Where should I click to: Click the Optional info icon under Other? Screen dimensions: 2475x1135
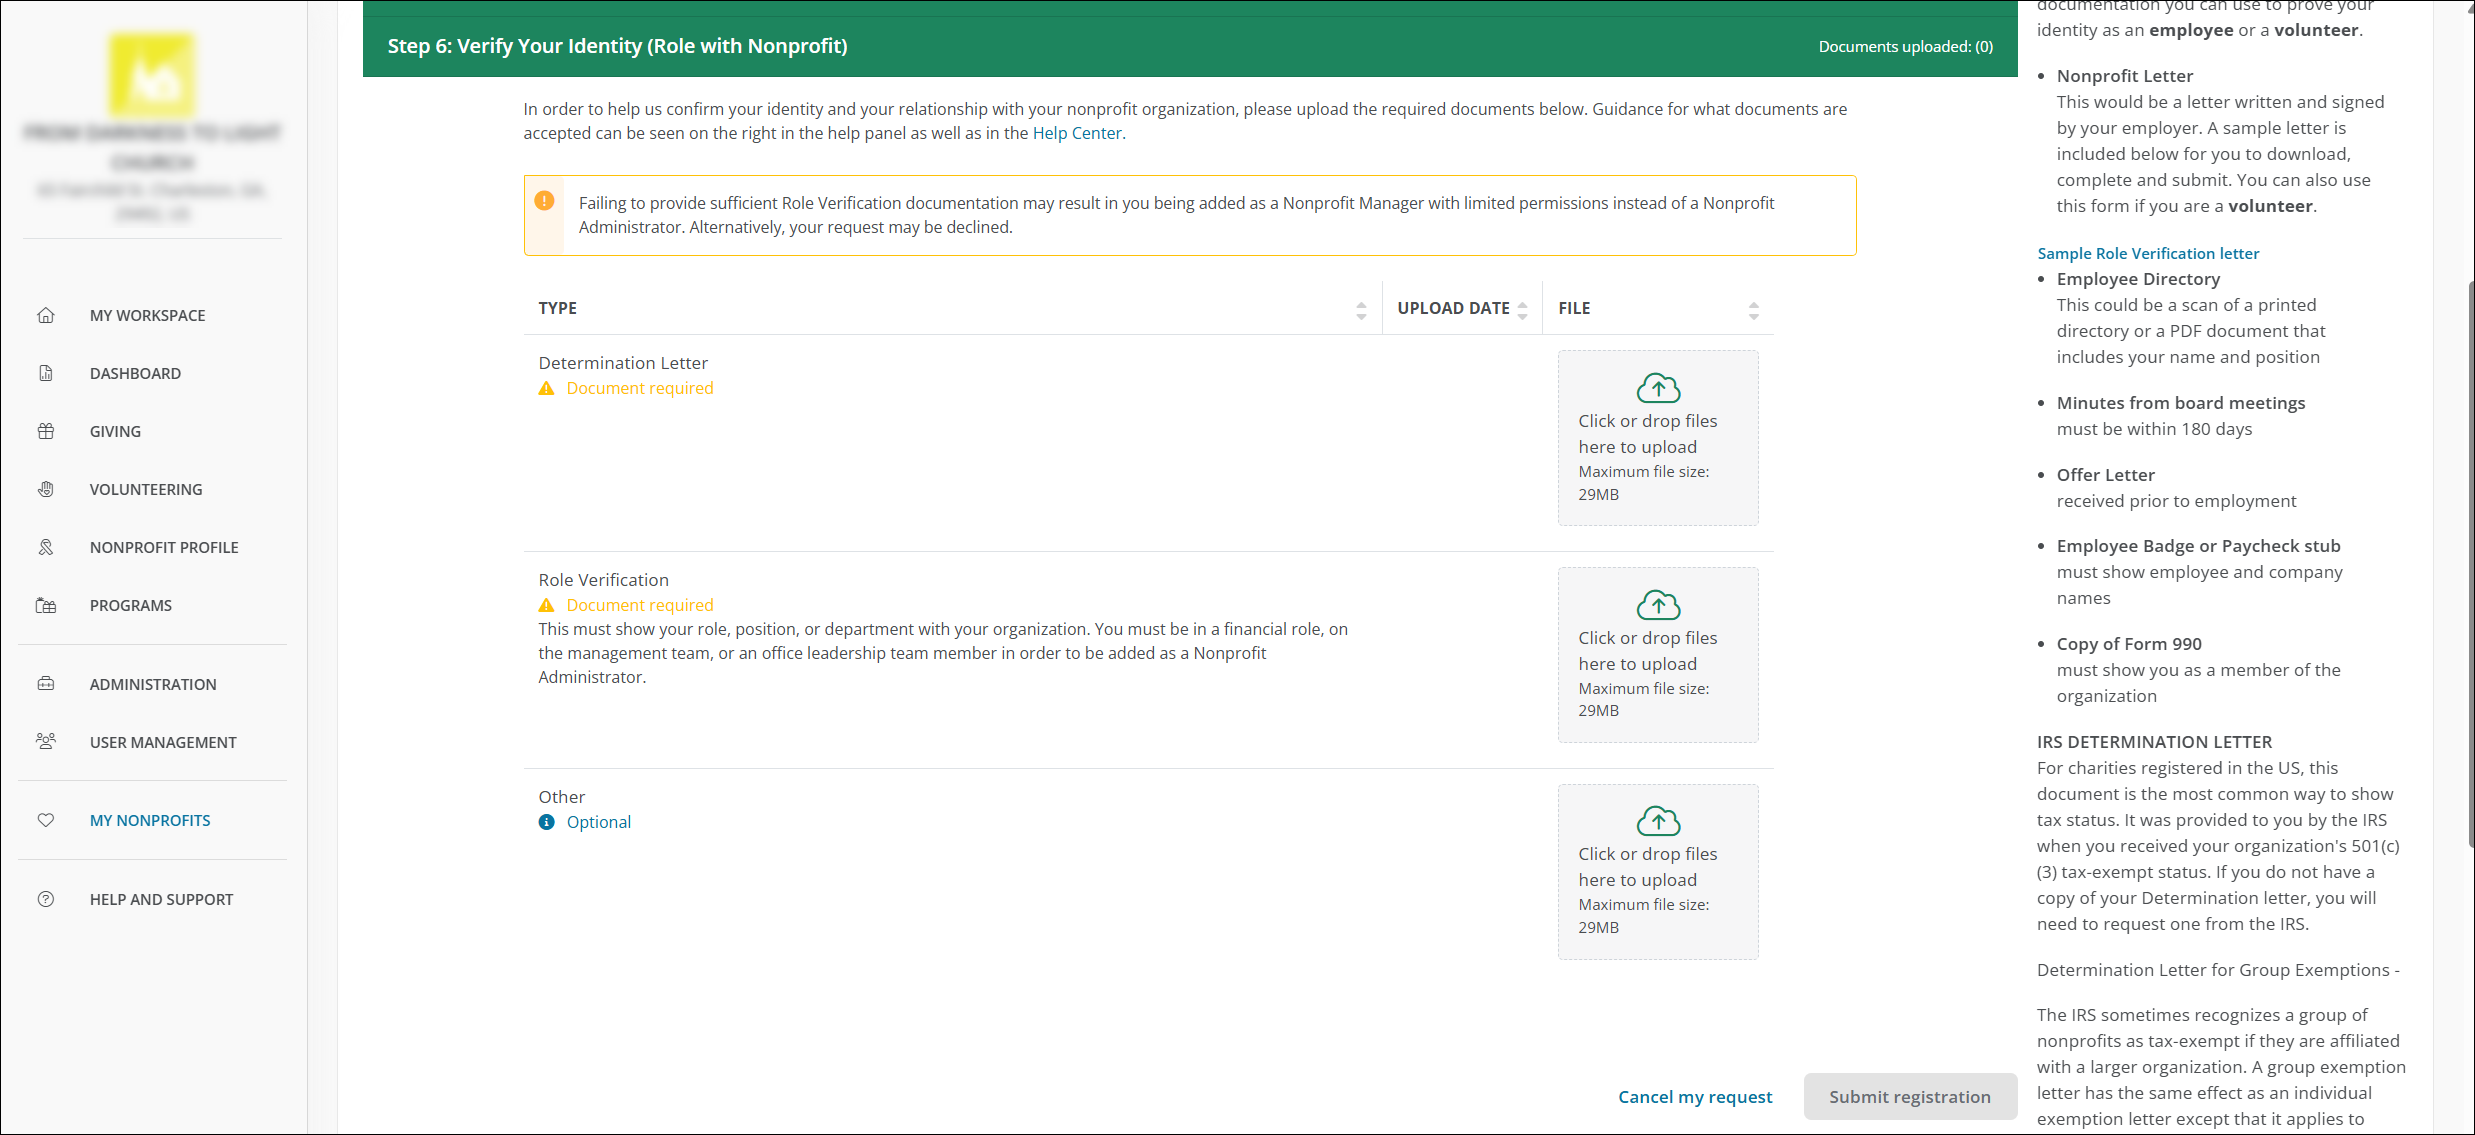[546, 822]
